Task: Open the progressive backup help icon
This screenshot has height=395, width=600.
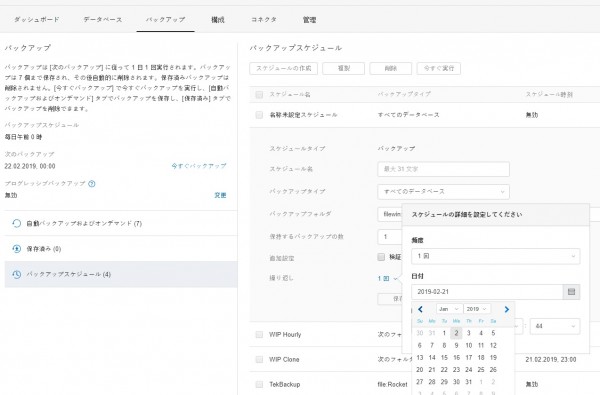Action: pos(92,184)
